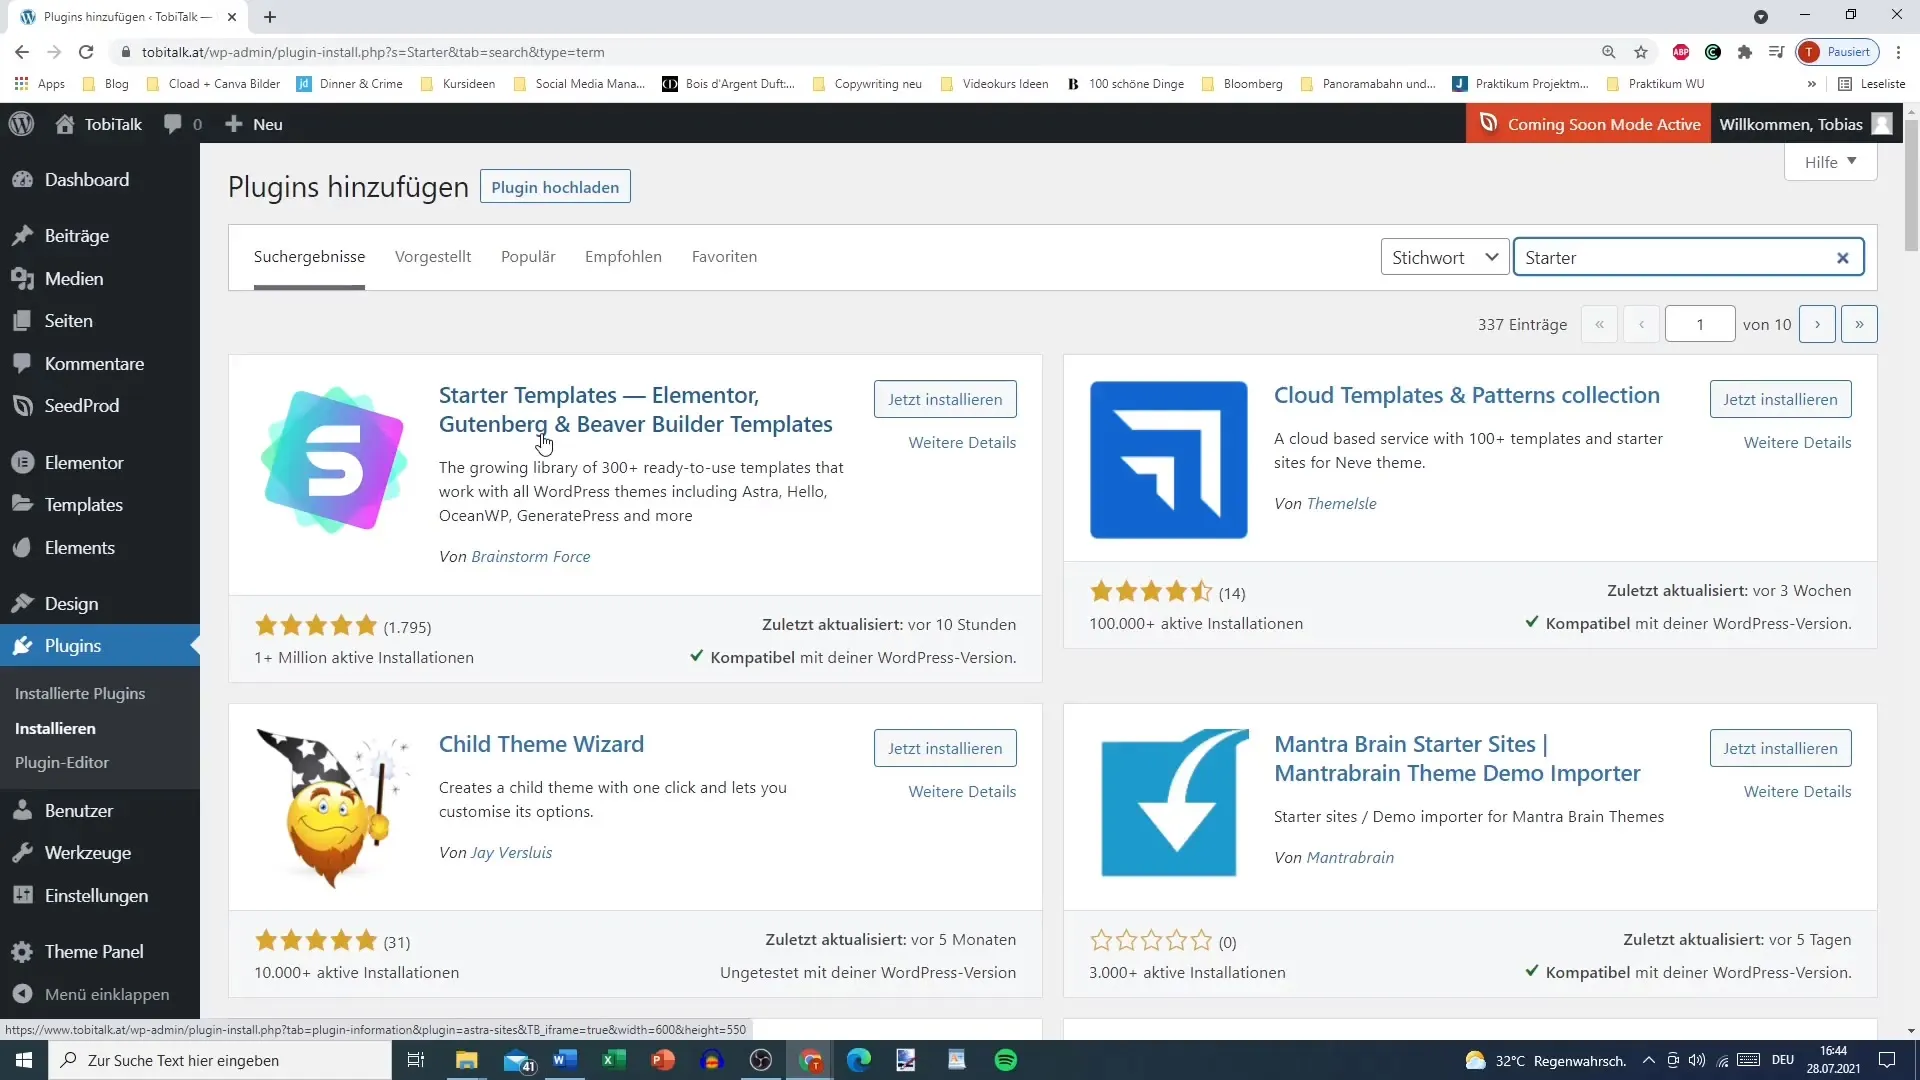Switch to Populär tab
The height and width of the screenshot is (1080, 1920).
coord(528,257)
